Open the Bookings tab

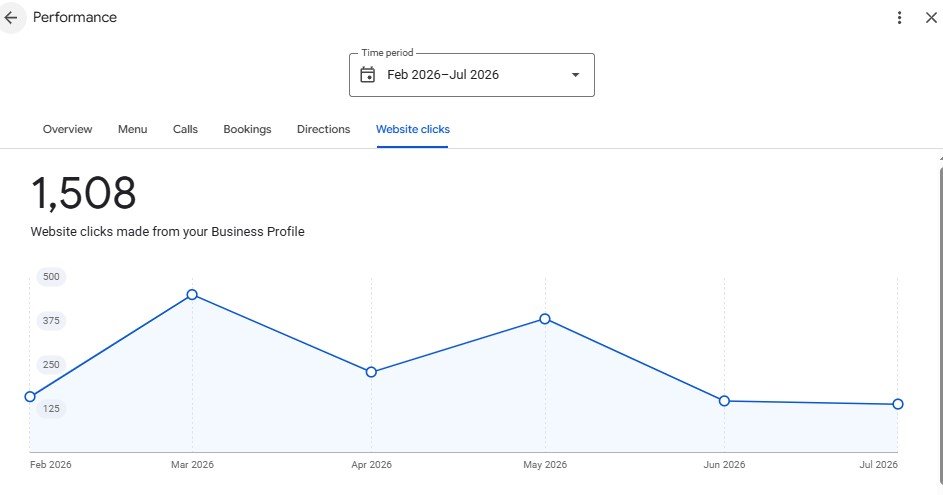click(x=247, y=129)
